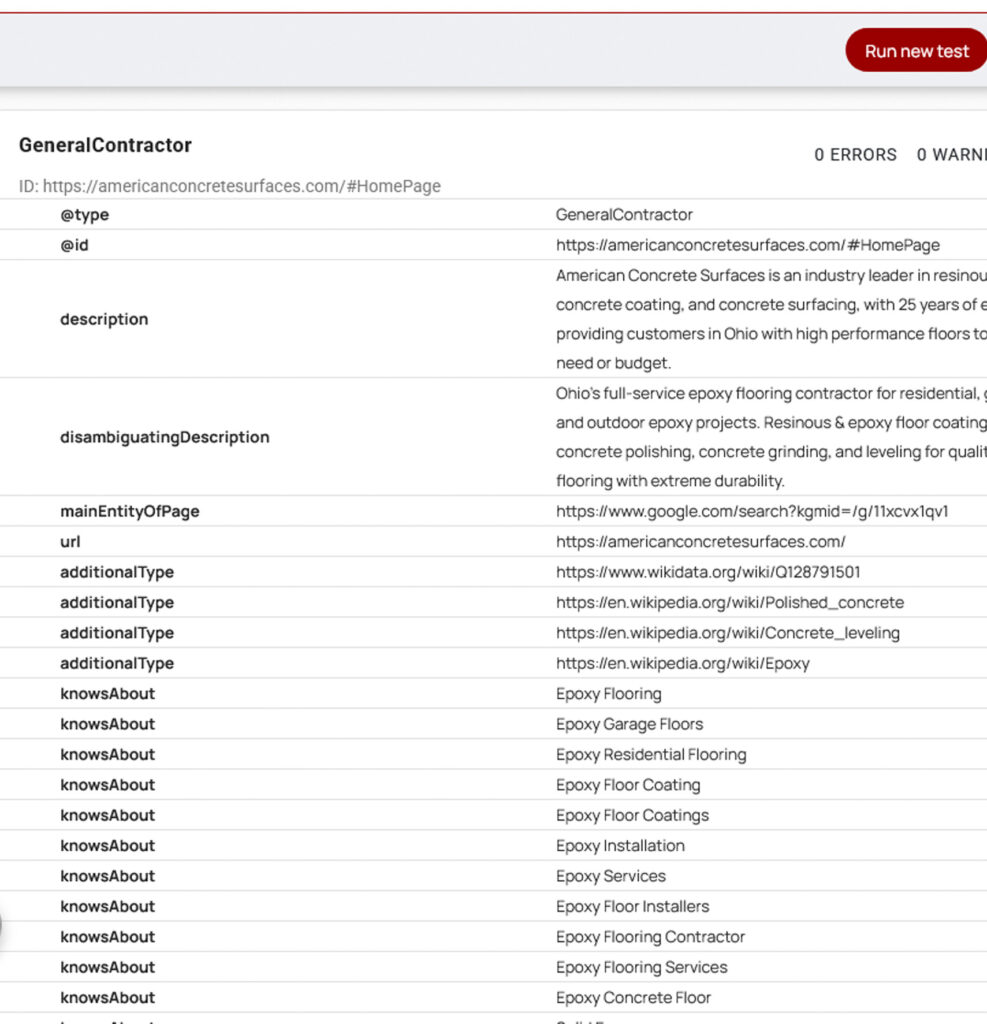Click the Epoxy Flooring Services value

coord(641,967)
